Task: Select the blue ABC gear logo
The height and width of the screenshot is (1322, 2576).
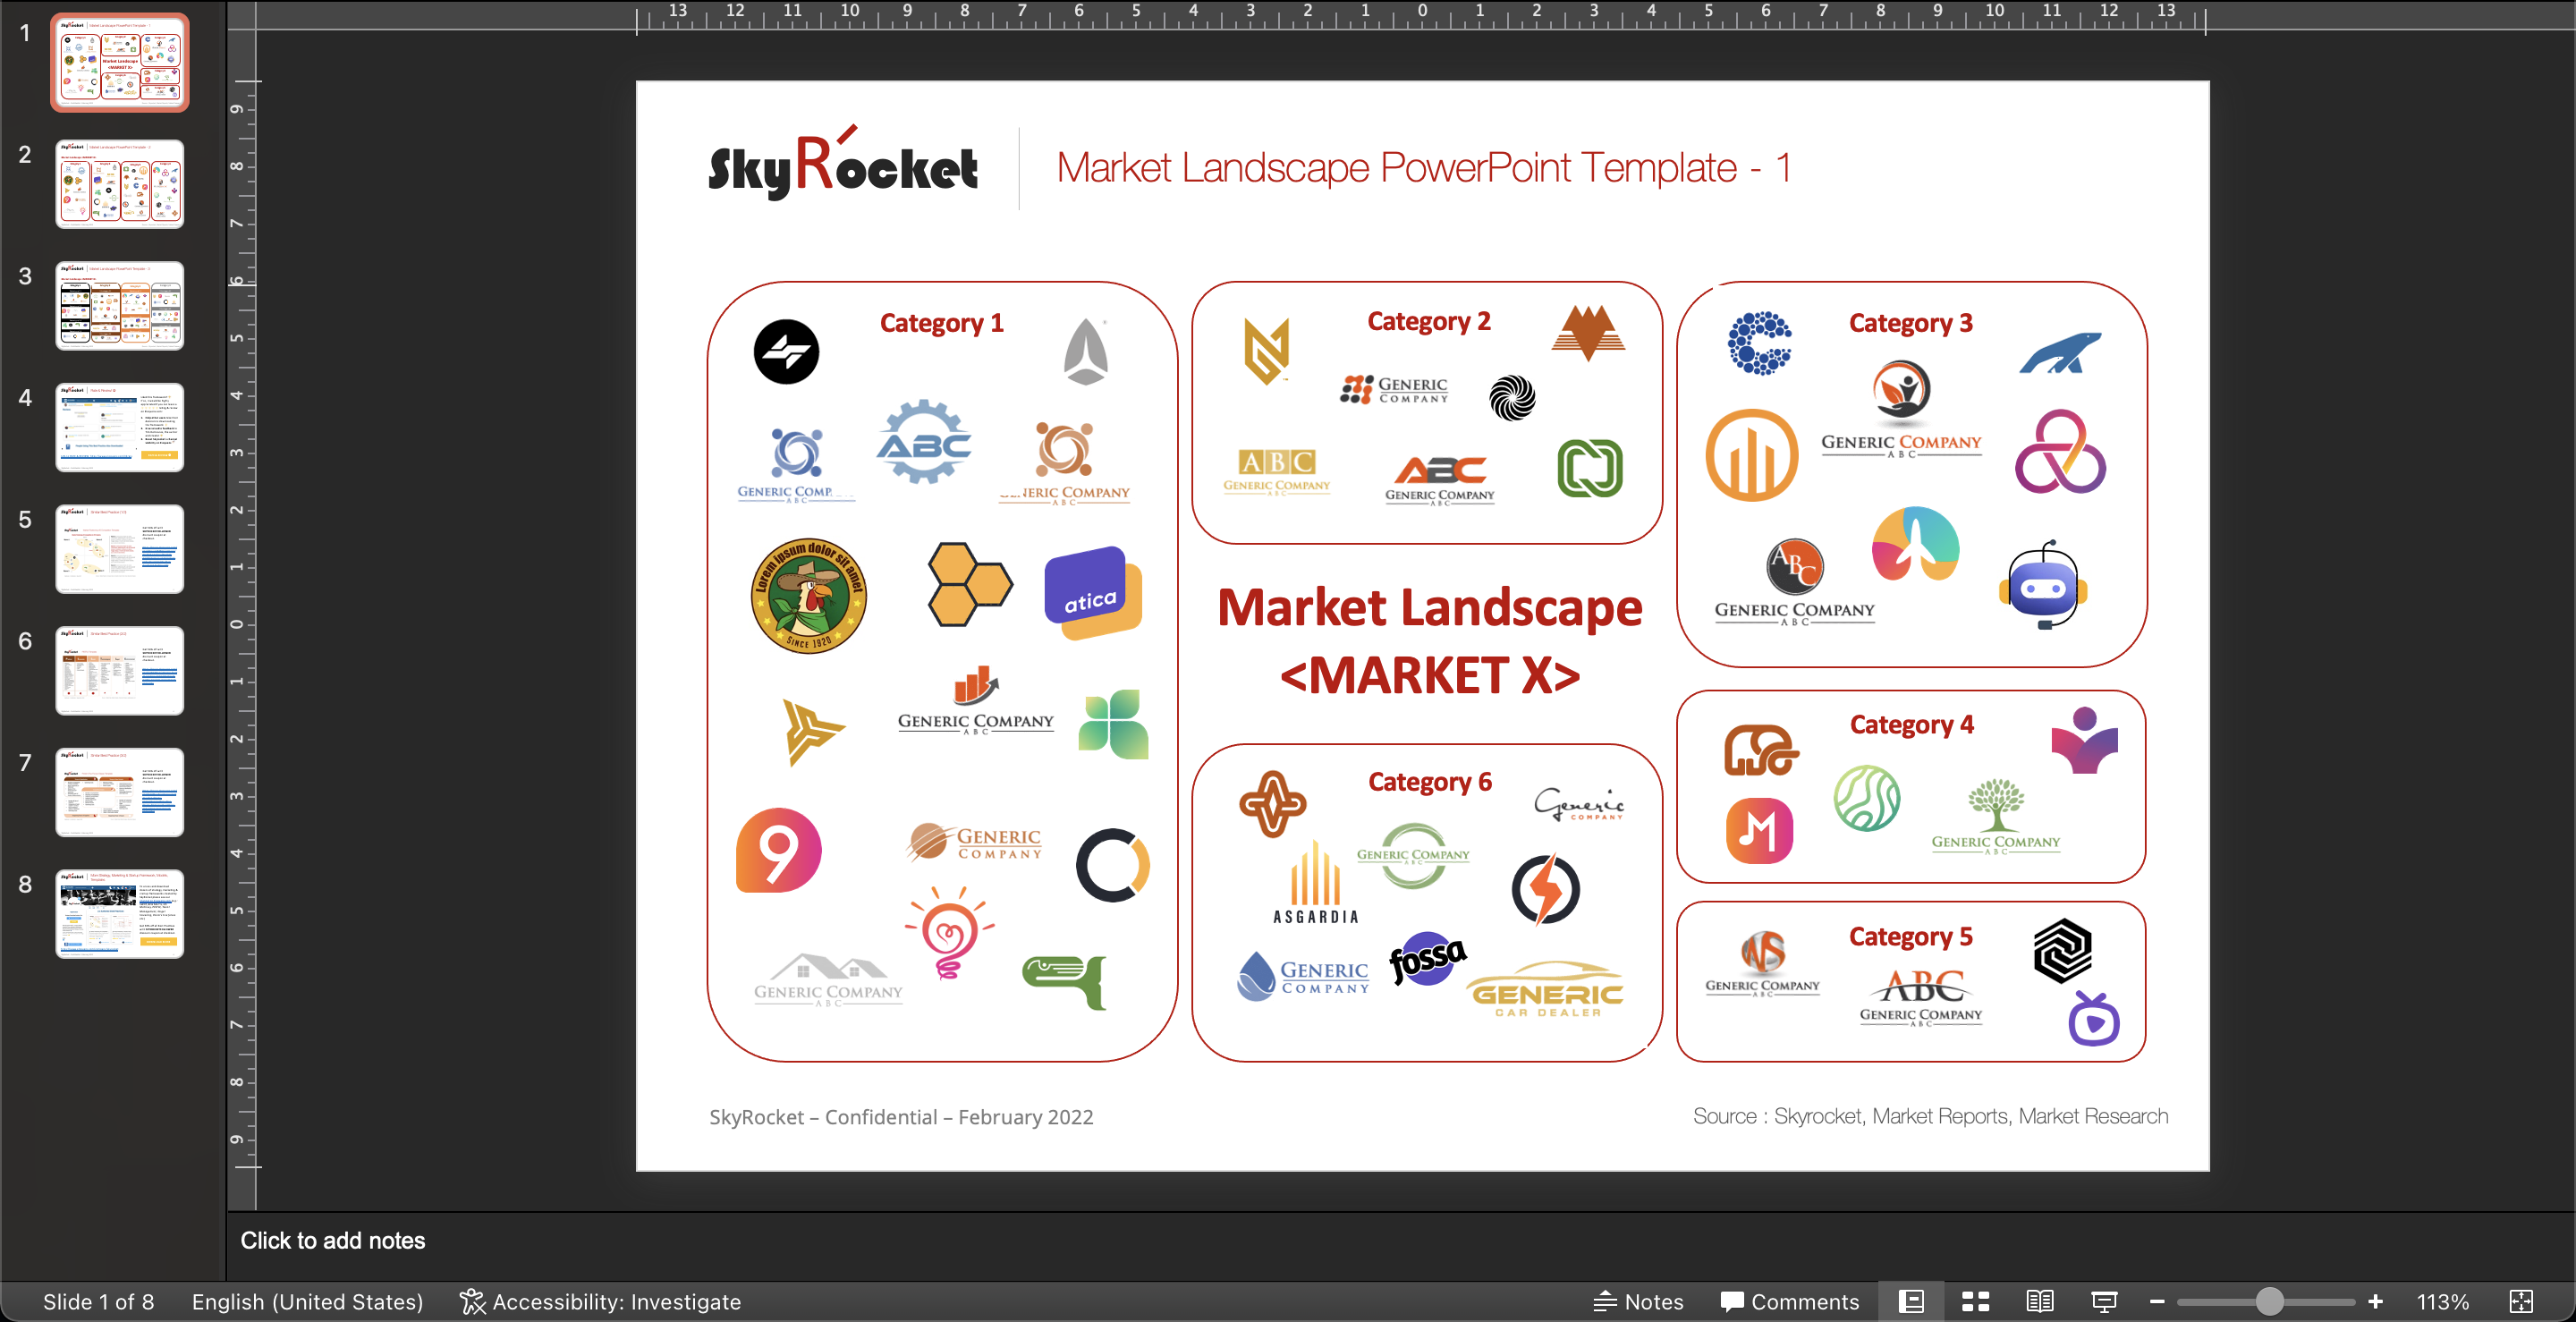Action: click(x=923, y=441)
